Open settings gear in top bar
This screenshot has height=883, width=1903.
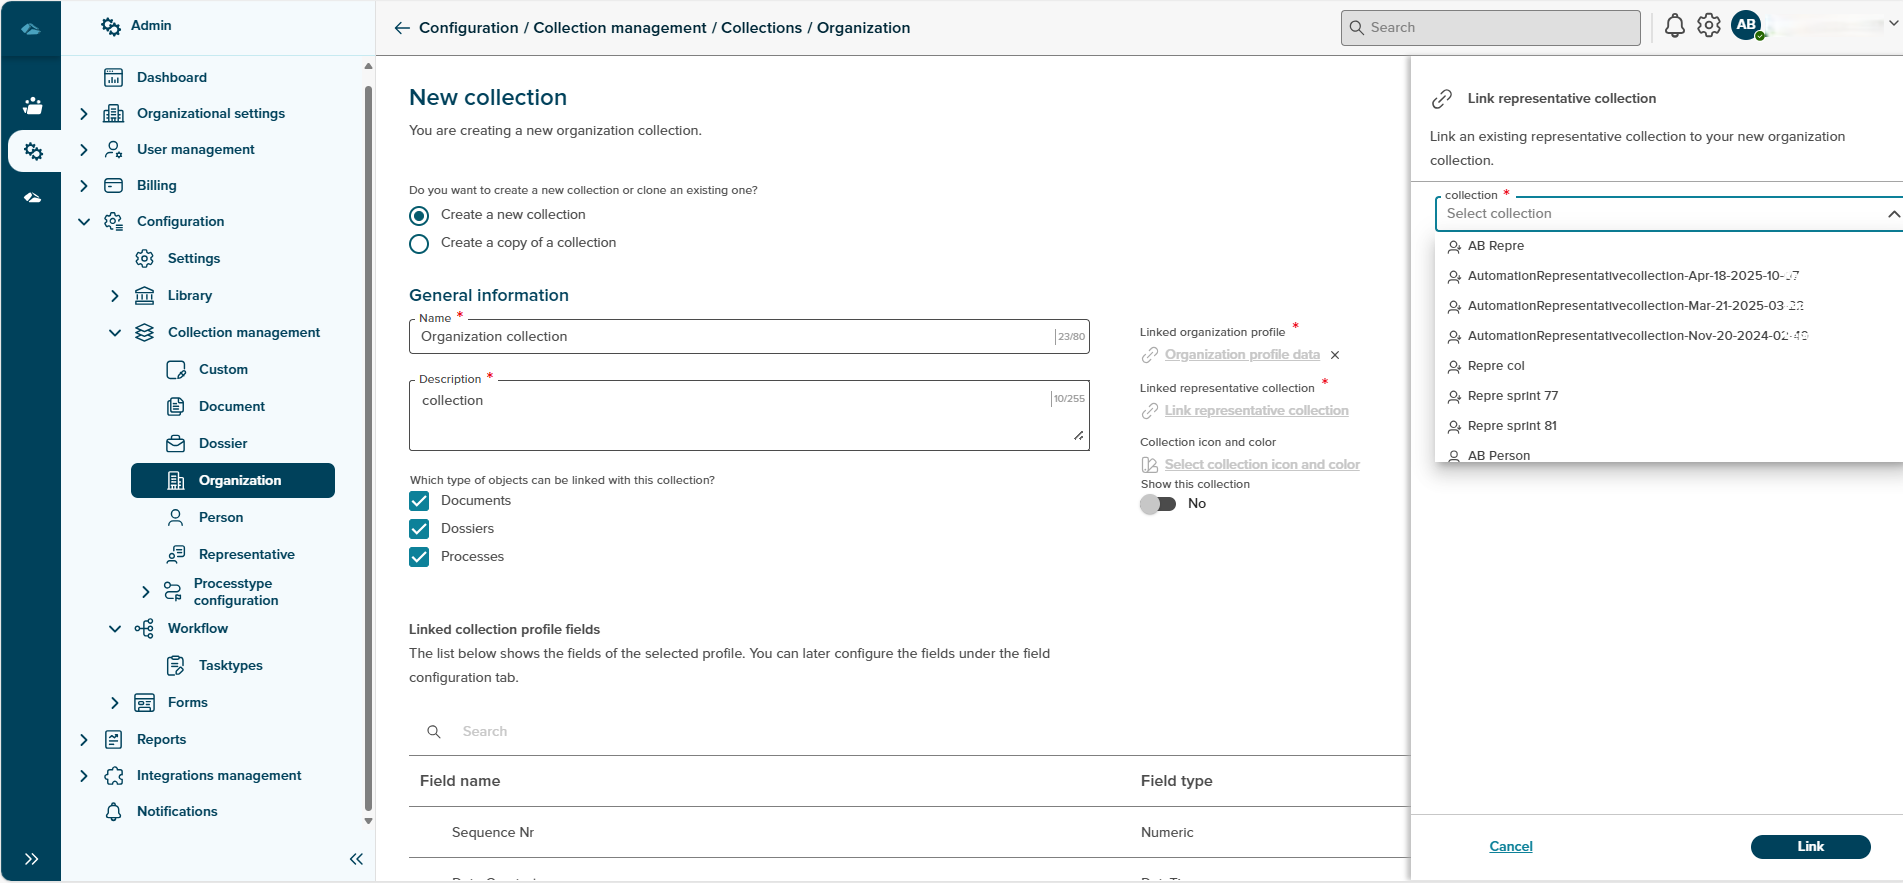(1709, 26)
